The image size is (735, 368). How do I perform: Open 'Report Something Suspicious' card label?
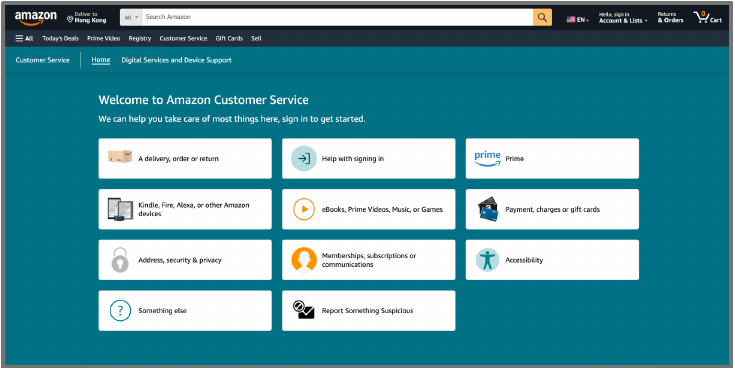(x=368, y=310)
